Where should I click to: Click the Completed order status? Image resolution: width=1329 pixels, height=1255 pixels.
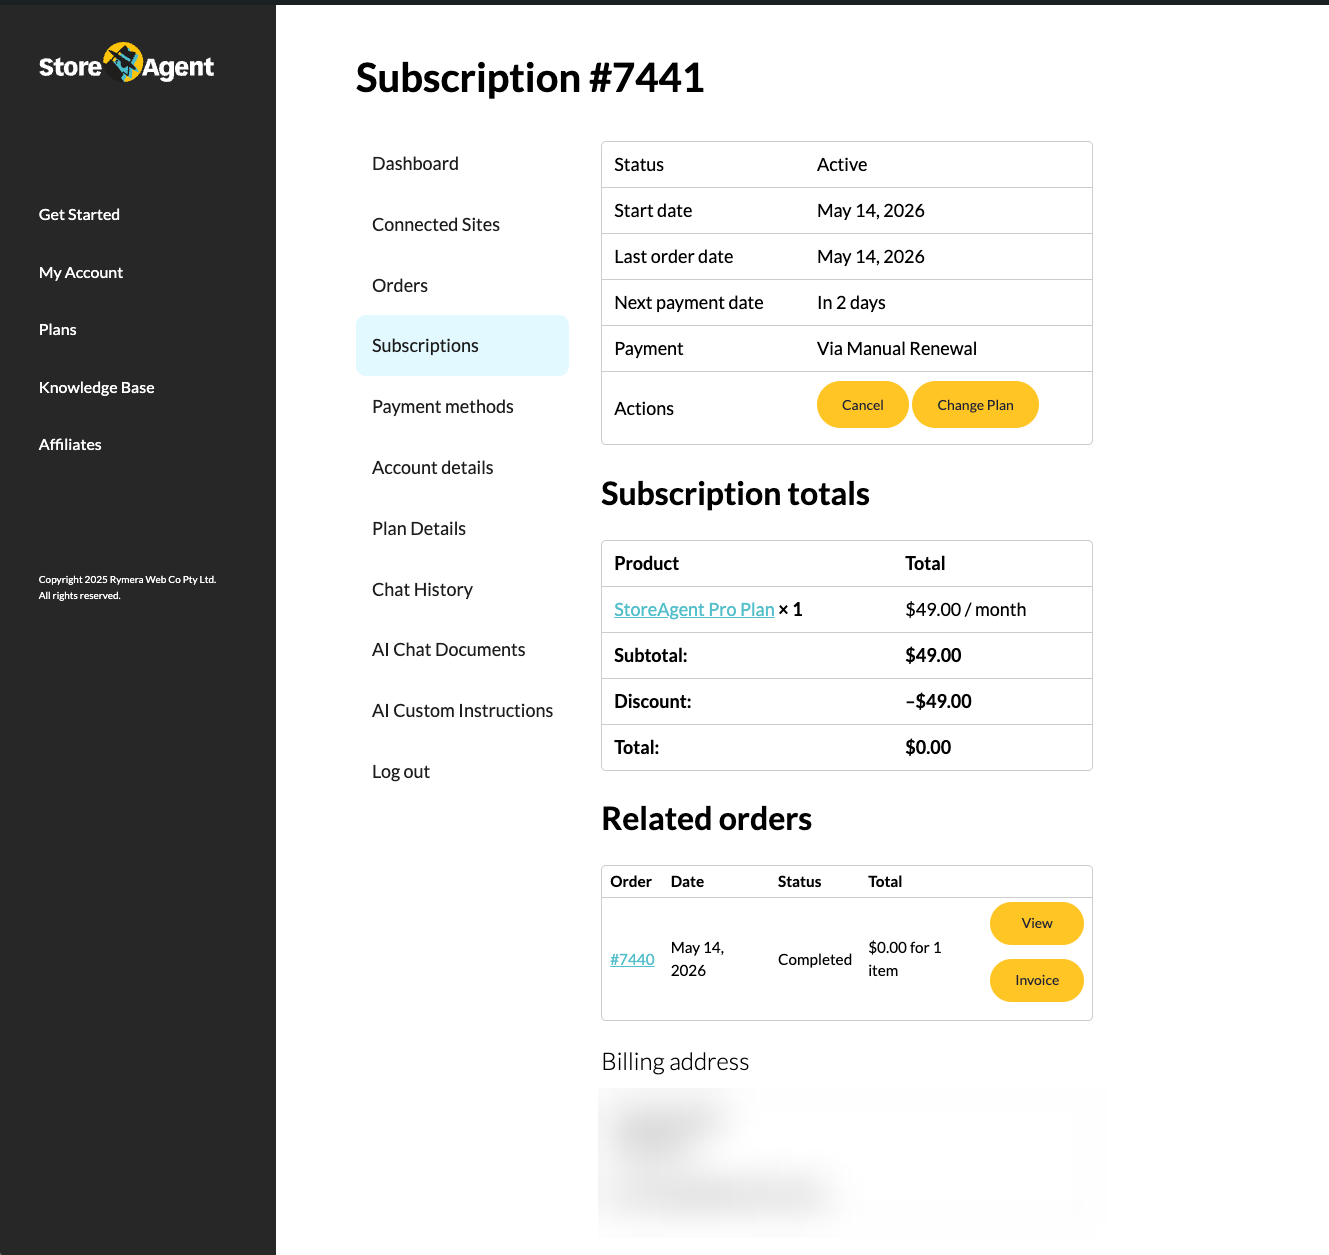[815, 959]
